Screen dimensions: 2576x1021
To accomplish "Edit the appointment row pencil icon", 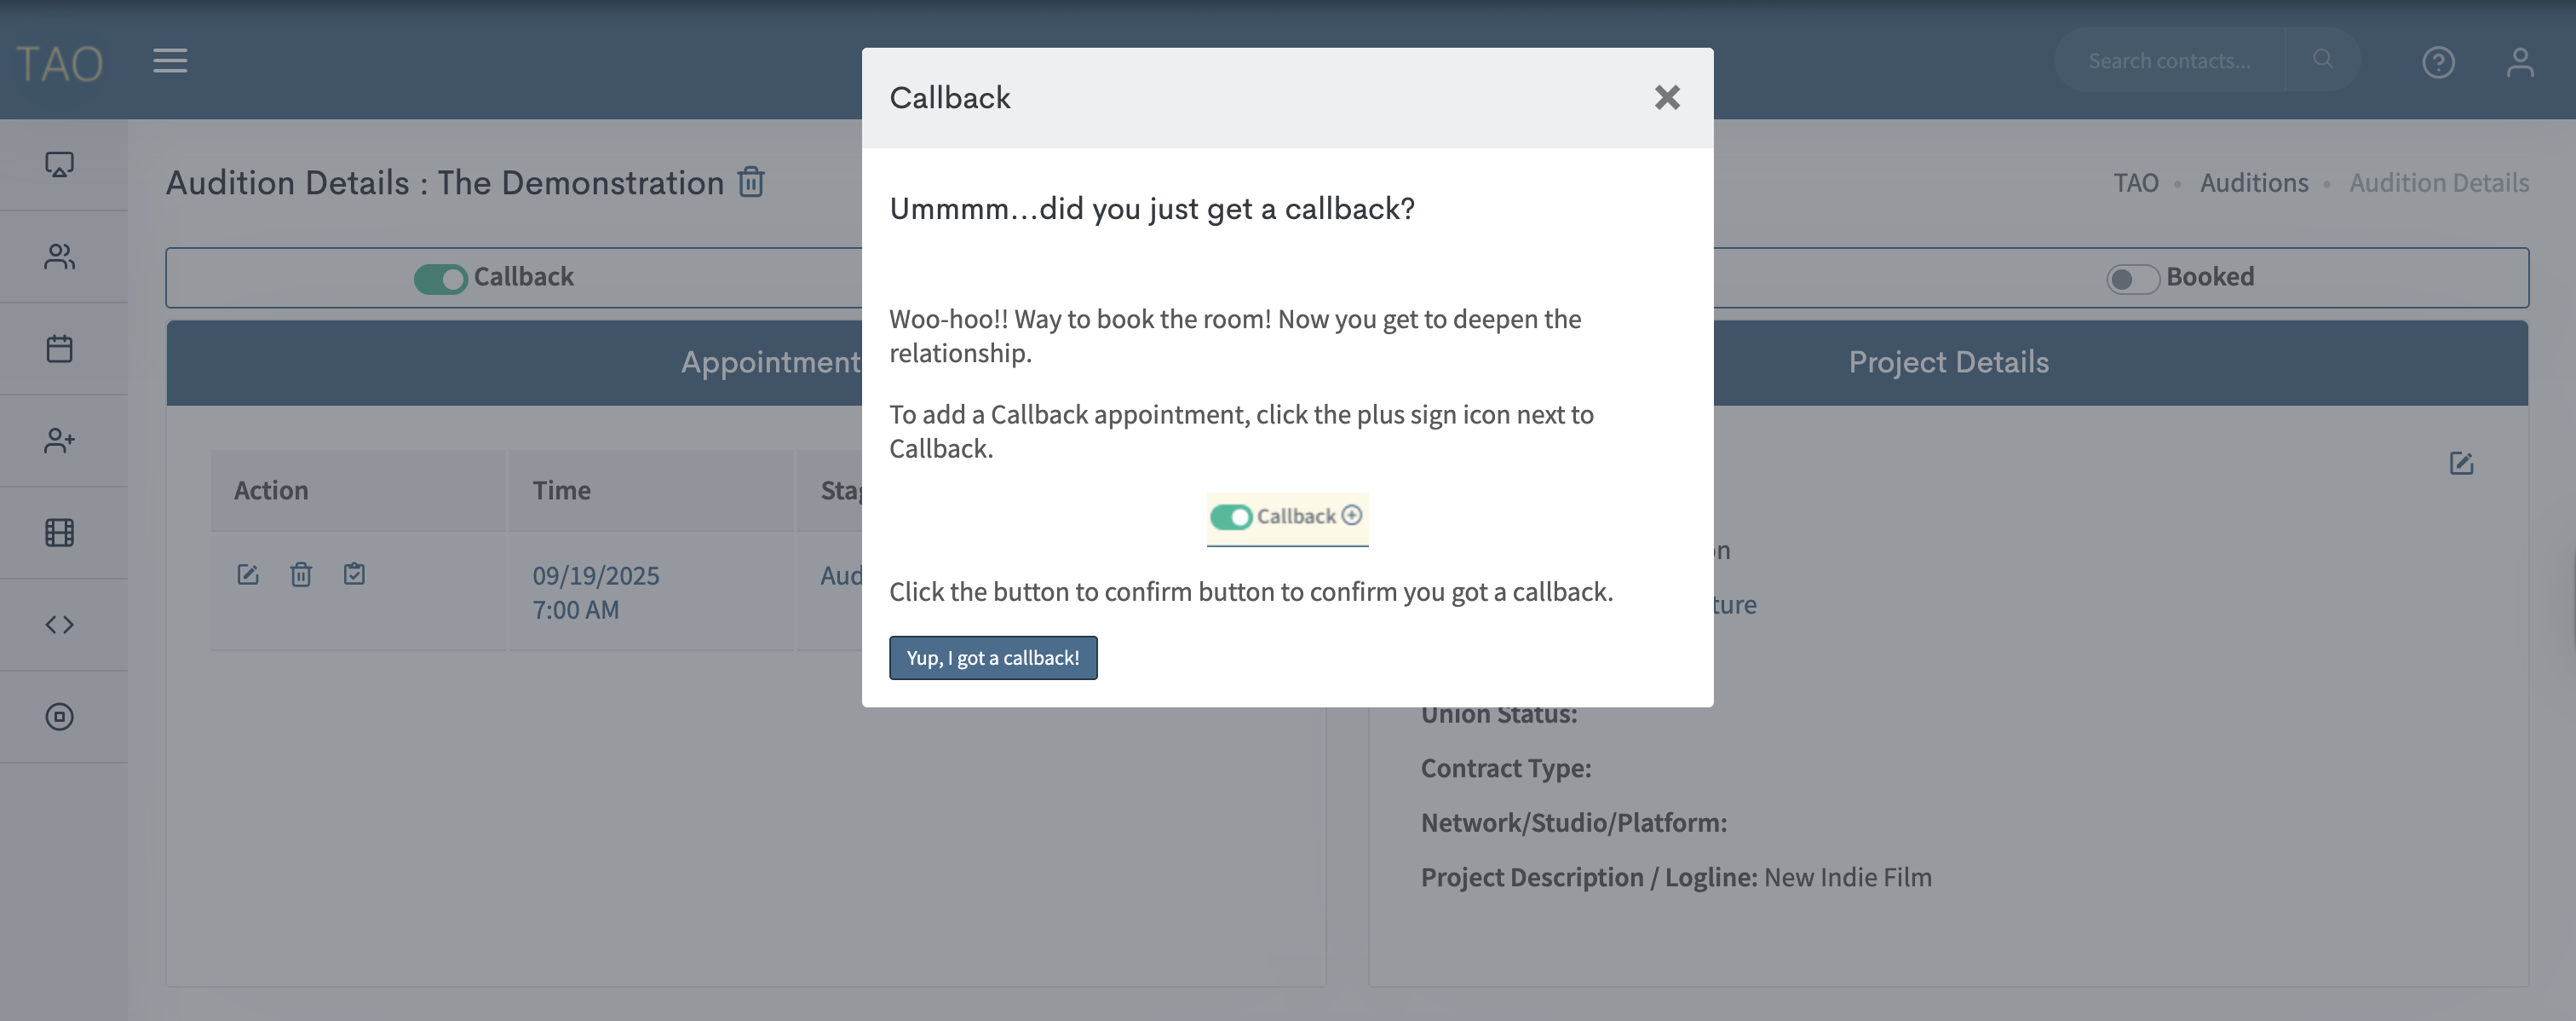I will (247, 574).
